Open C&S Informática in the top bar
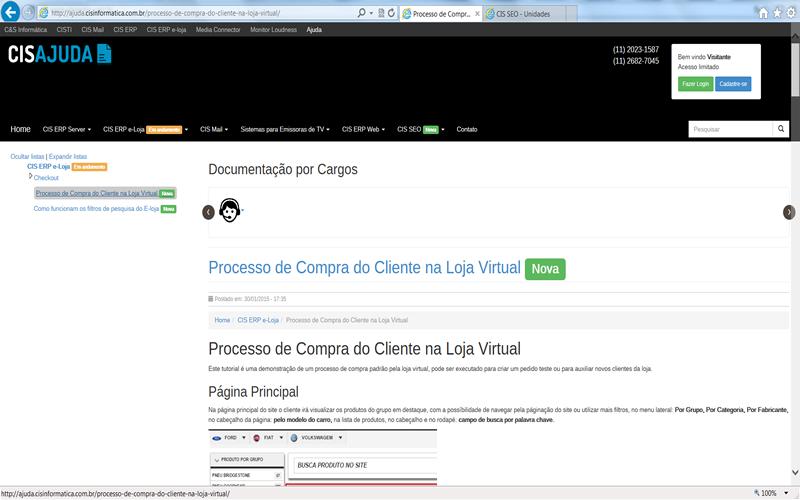Image resolution: width=800 pixels, height=500 pixels. (x=26, y=30)
